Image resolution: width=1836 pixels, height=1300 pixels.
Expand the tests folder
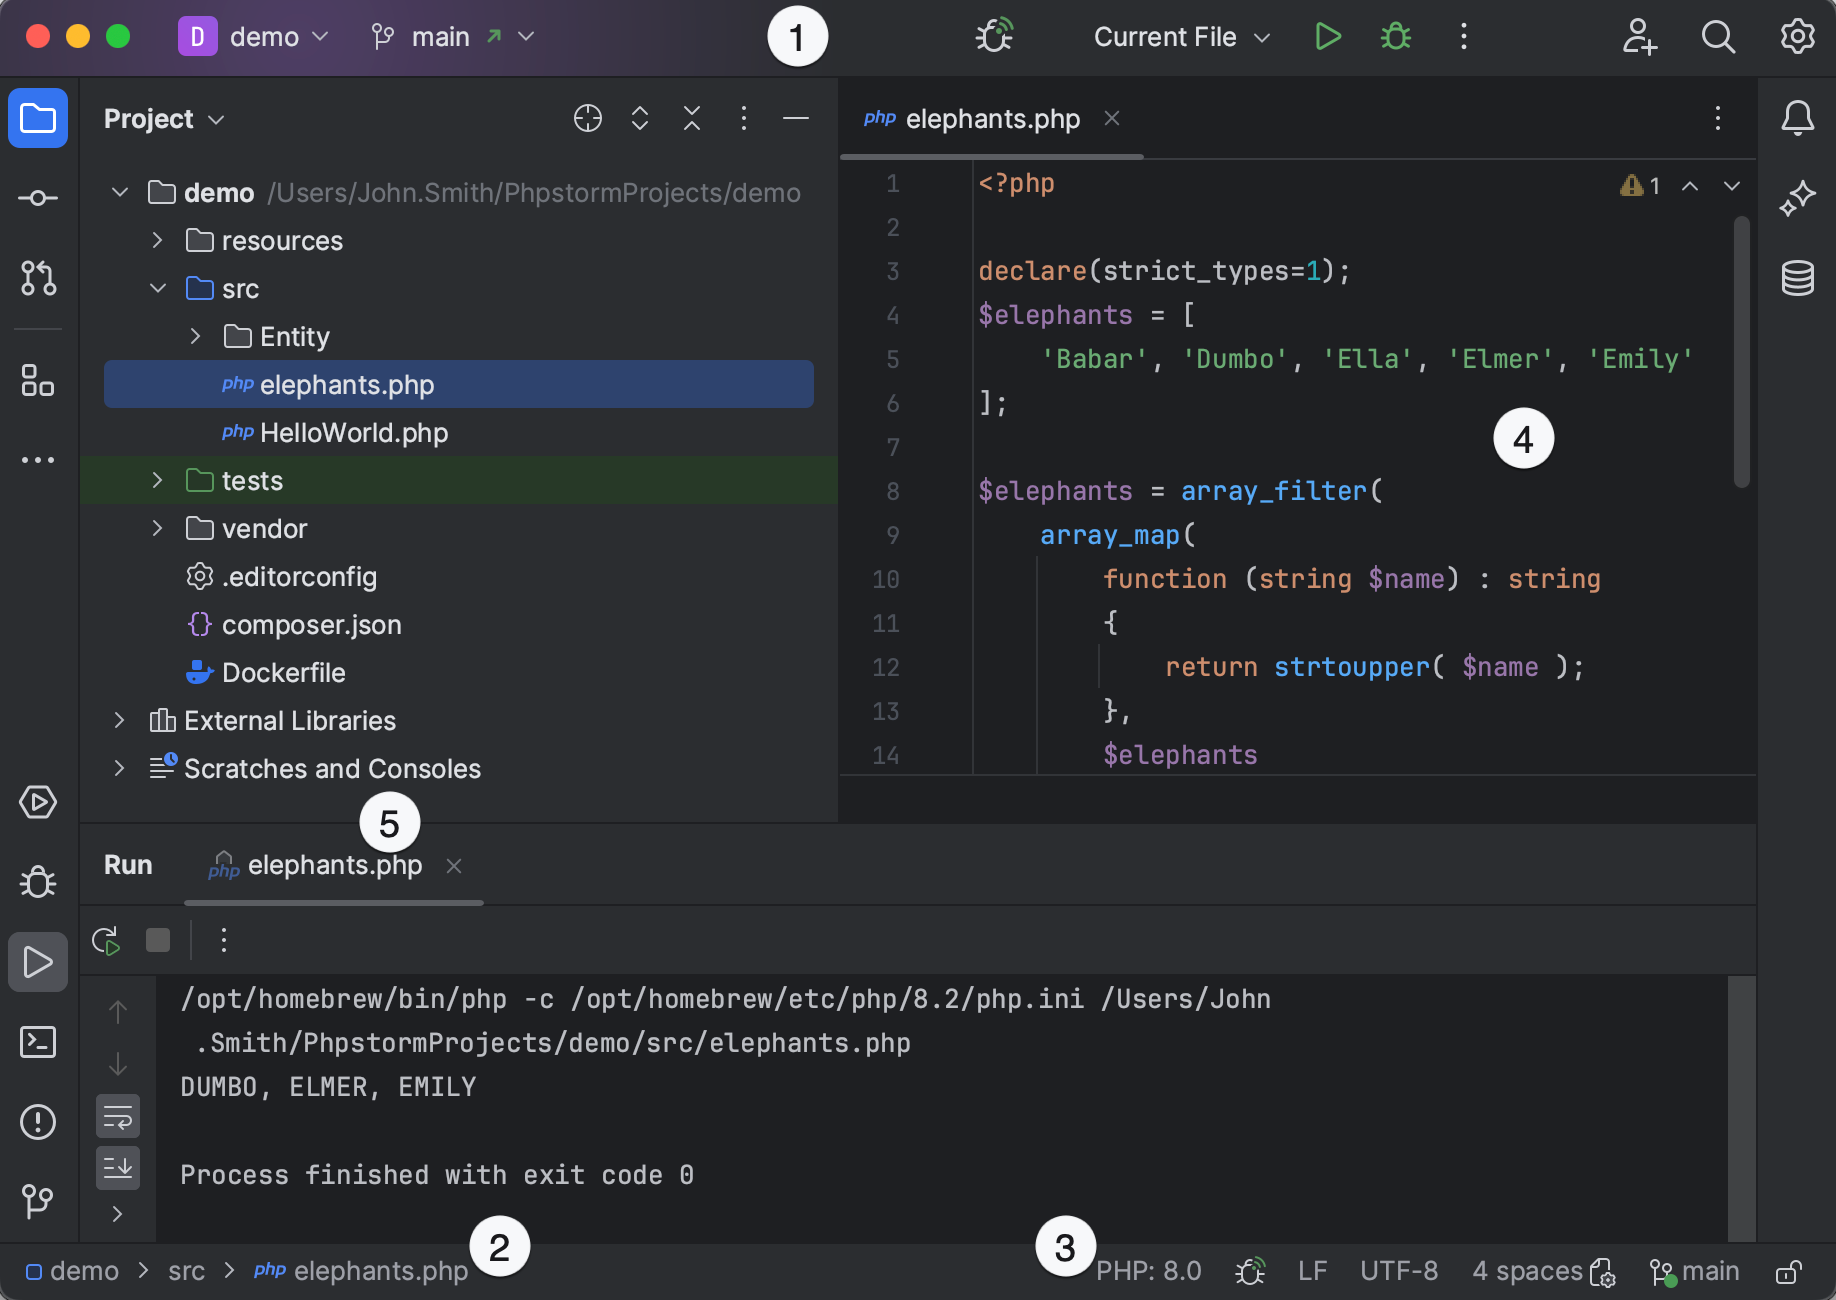coord(157,480)
